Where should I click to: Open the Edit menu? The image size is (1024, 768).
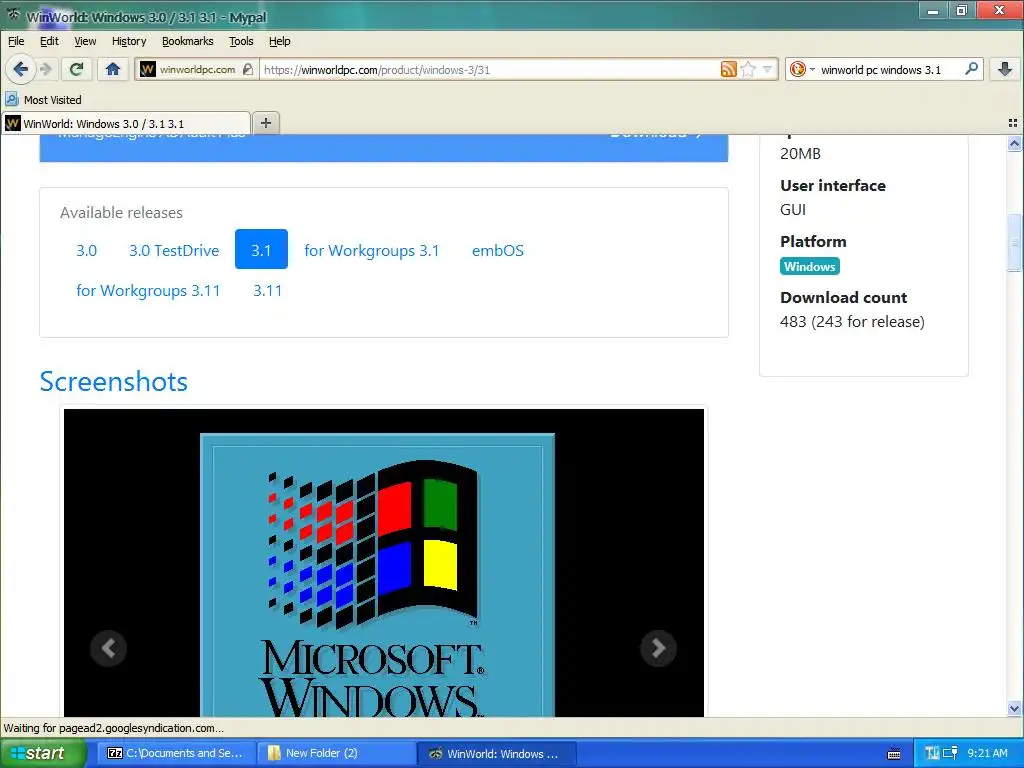[49, 41]
